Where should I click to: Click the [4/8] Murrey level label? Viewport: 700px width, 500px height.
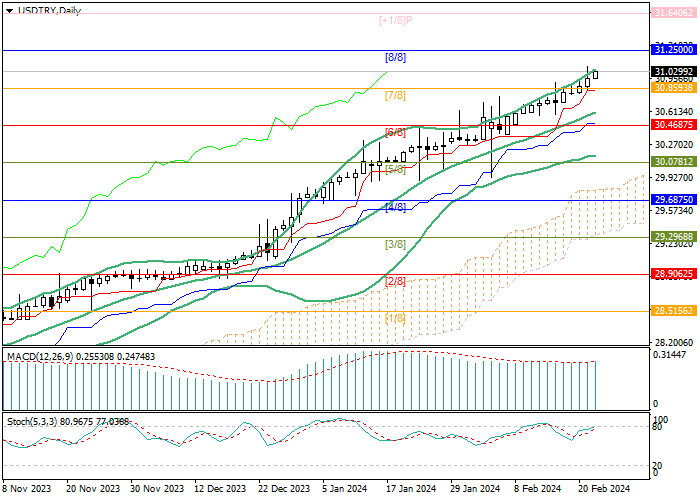[x=395, y=207]
